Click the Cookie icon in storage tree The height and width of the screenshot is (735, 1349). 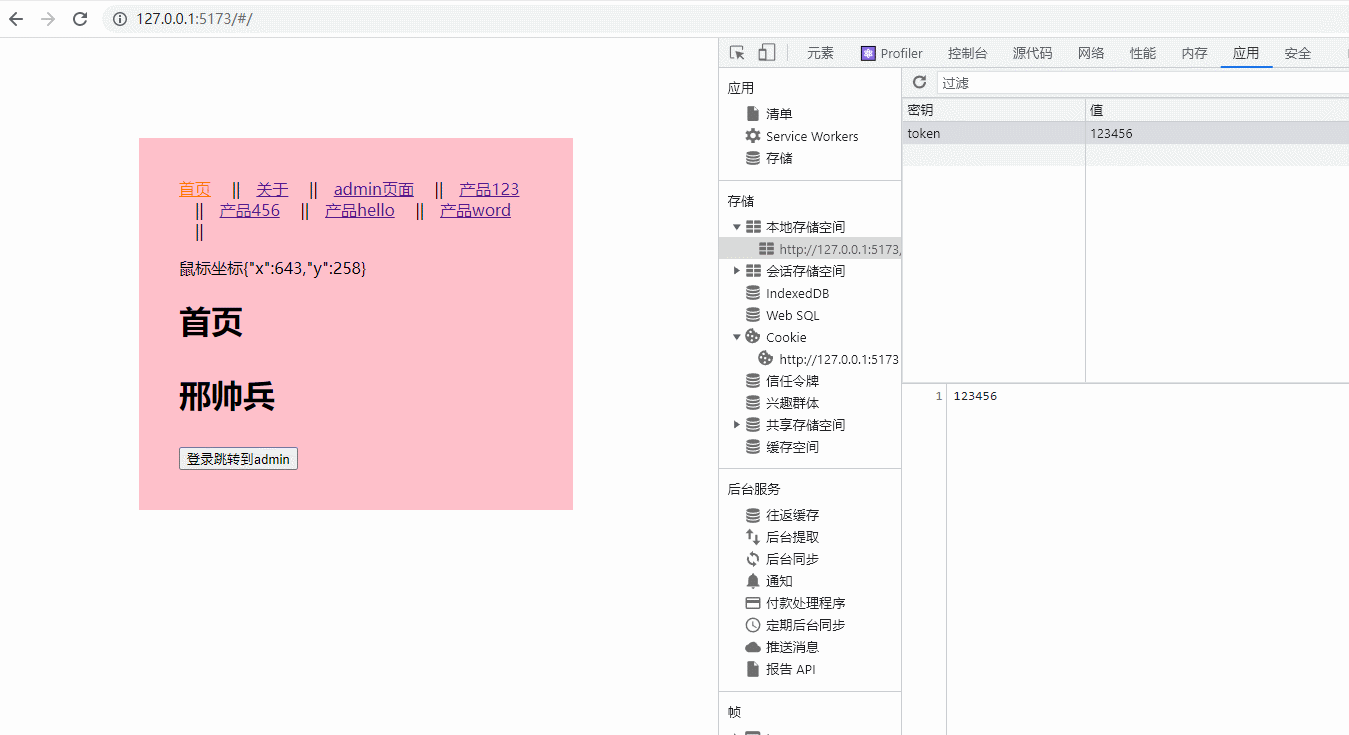point(753,337)
